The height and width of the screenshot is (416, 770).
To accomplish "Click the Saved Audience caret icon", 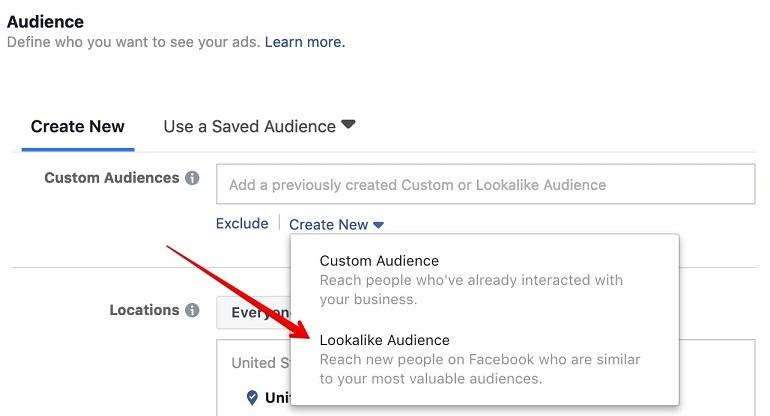I will [x=348, y=124].
